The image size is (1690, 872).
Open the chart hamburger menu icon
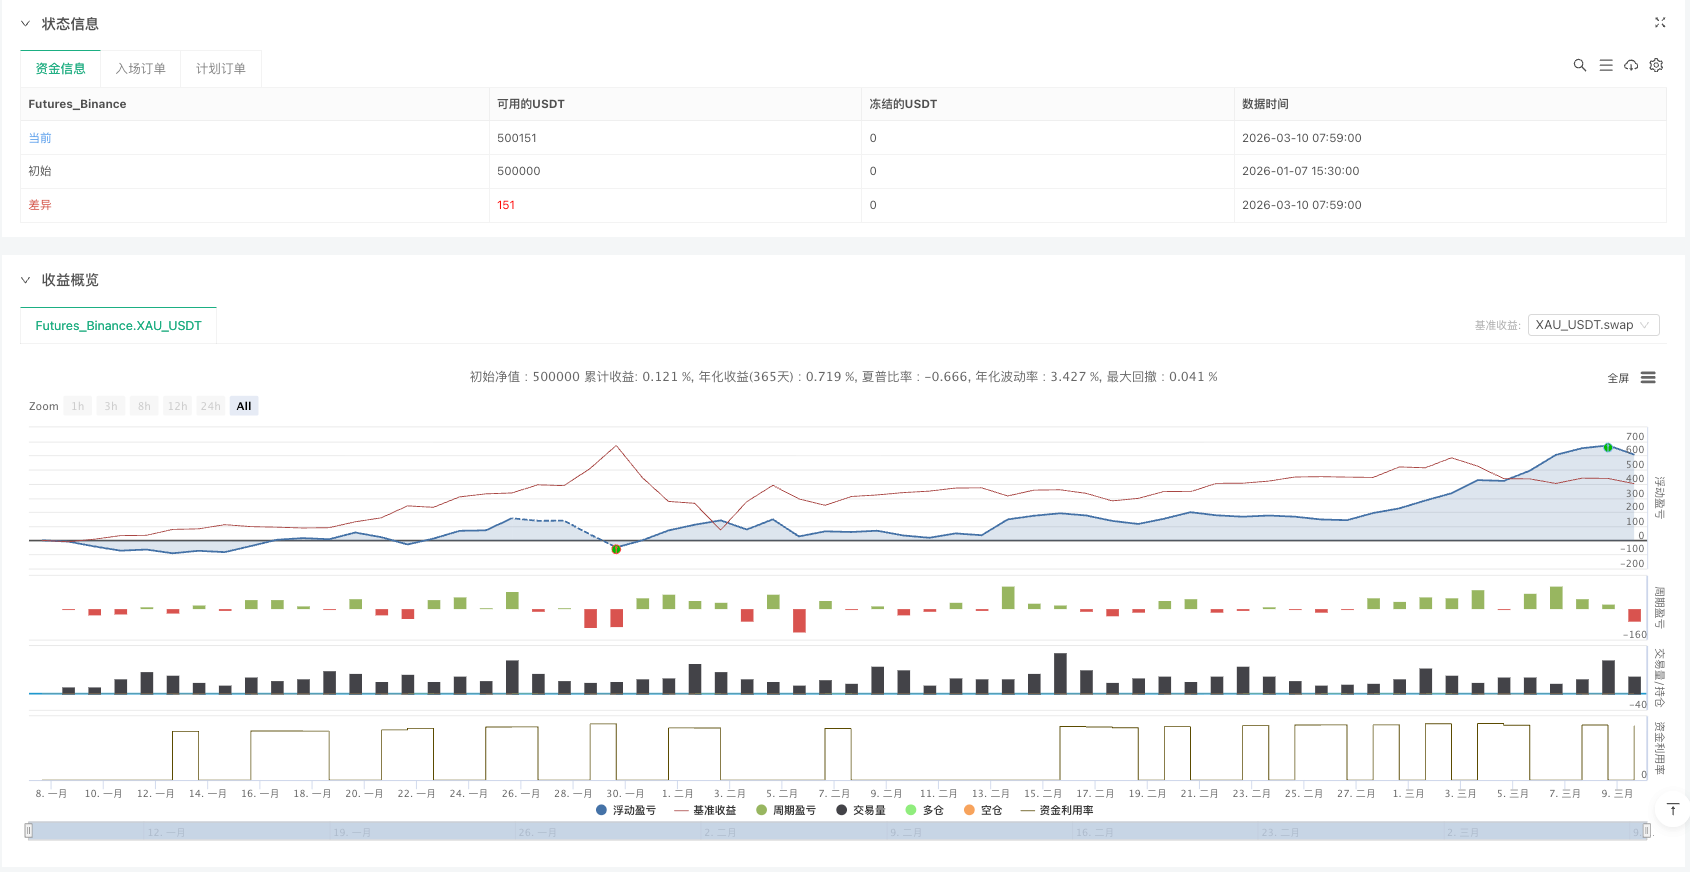(x=1648, y=378)
